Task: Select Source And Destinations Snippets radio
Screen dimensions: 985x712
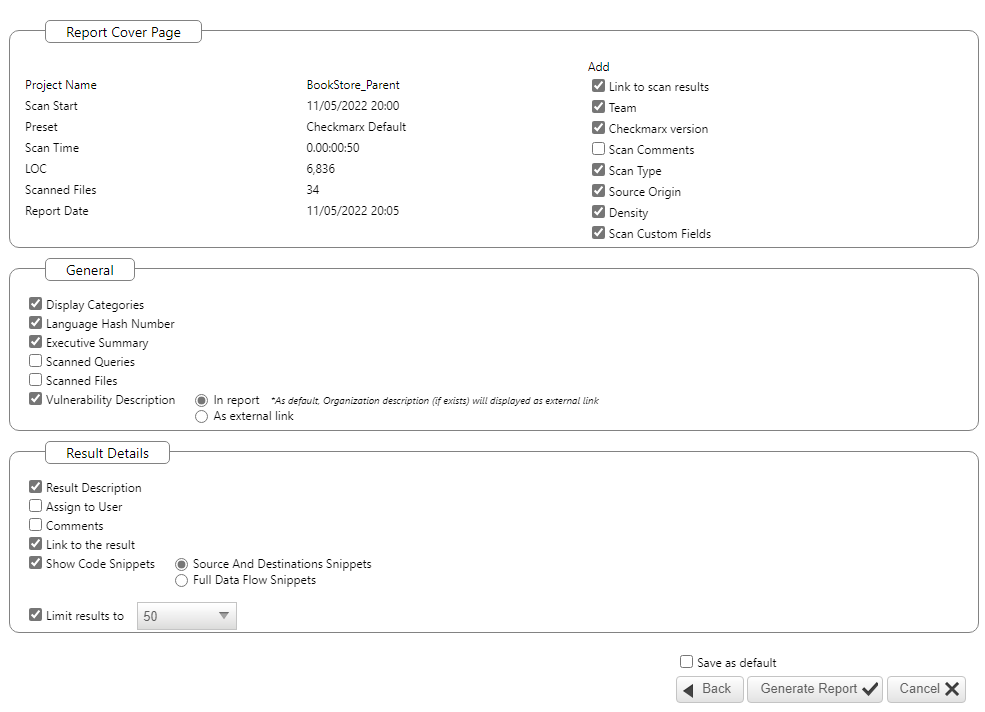Action: click(x=181, y=564)
